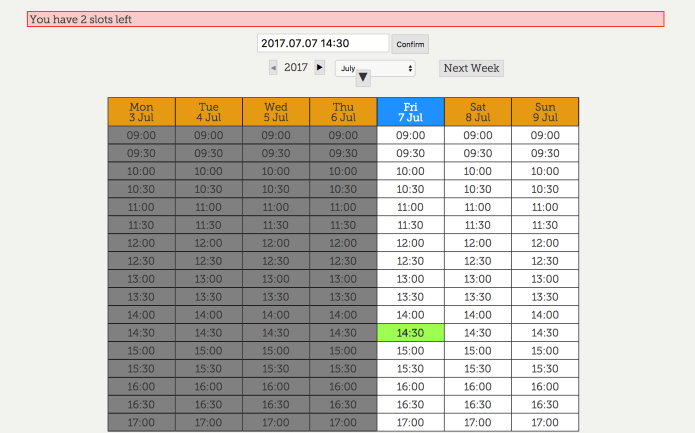Select the Fri 7 Jul column header

click(x=410, y=112)
